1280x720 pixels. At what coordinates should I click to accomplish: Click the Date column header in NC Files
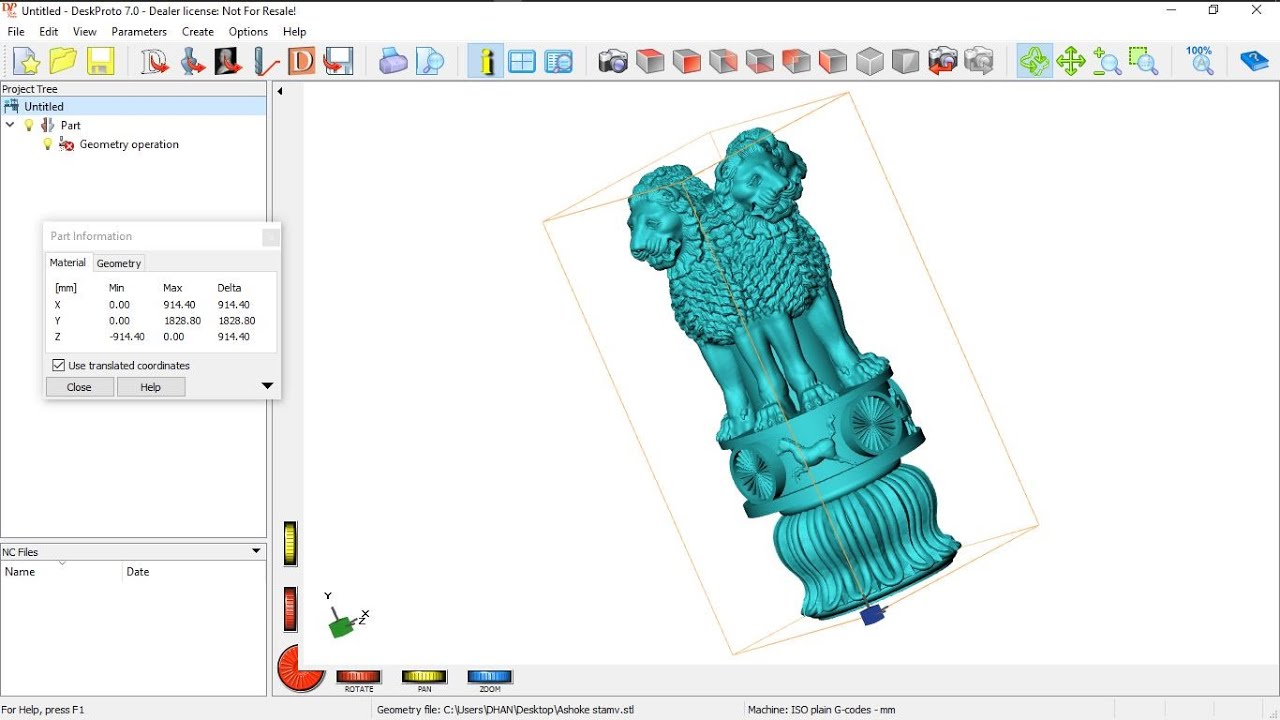tap(194, 572)
